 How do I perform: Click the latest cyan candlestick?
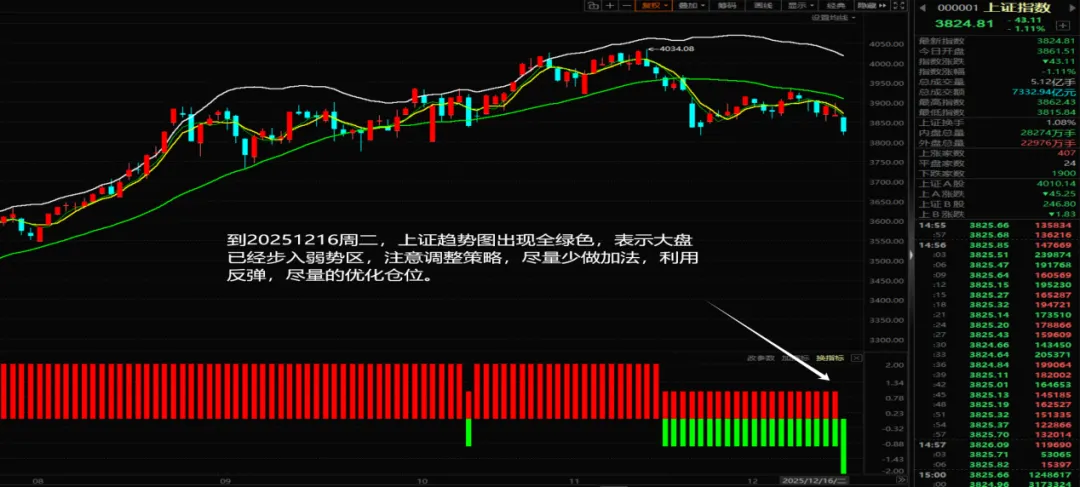pos(844,125)
